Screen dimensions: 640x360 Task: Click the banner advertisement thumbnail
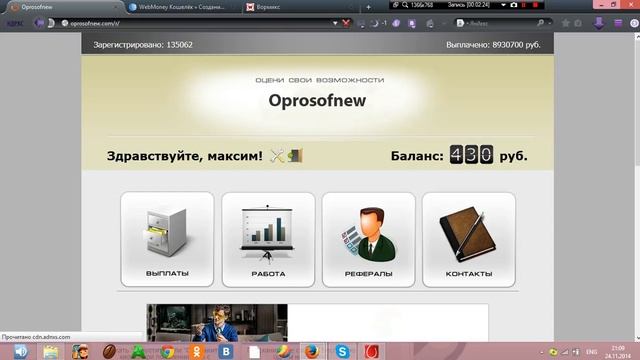[x=217, y=322]
